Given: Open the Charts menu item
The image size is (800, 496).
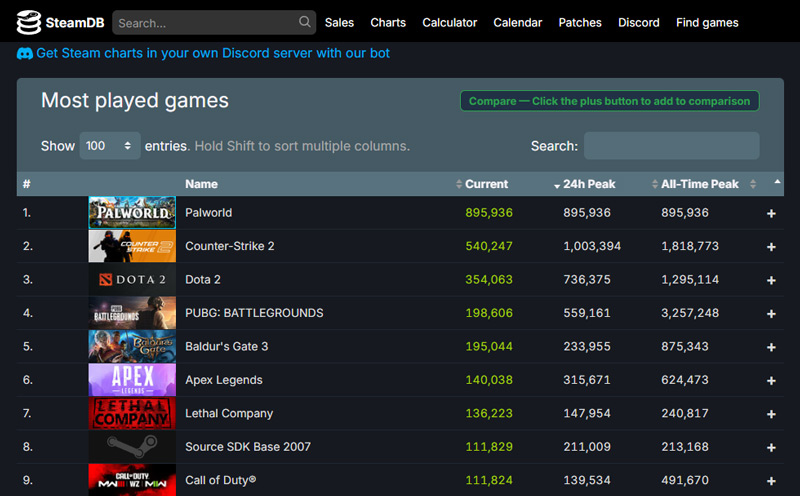Looking at the screenshot, I should pos(388,22).
